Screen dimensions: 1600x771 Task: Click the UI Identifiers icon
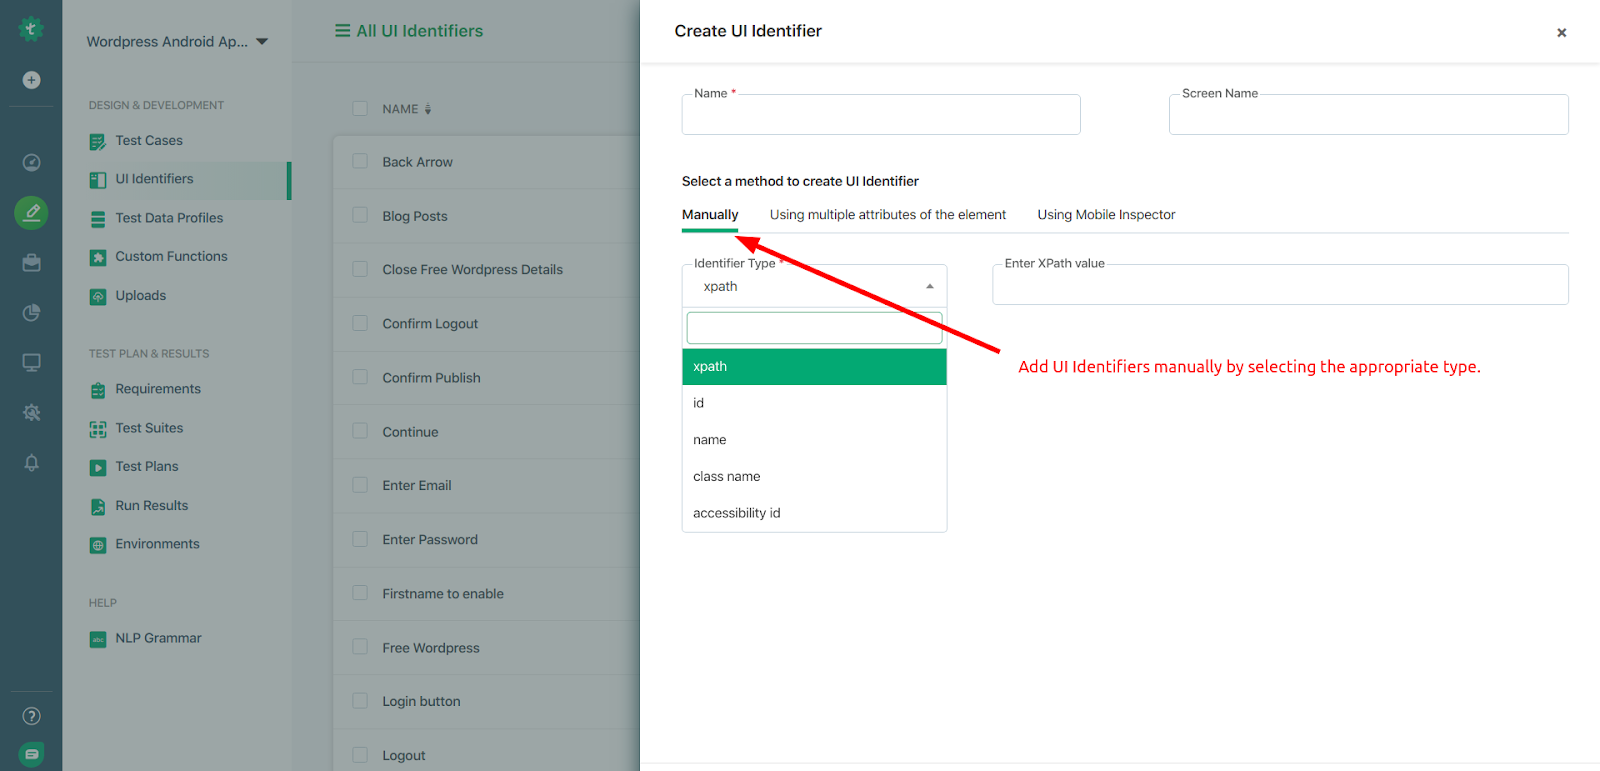click(98, 180)
